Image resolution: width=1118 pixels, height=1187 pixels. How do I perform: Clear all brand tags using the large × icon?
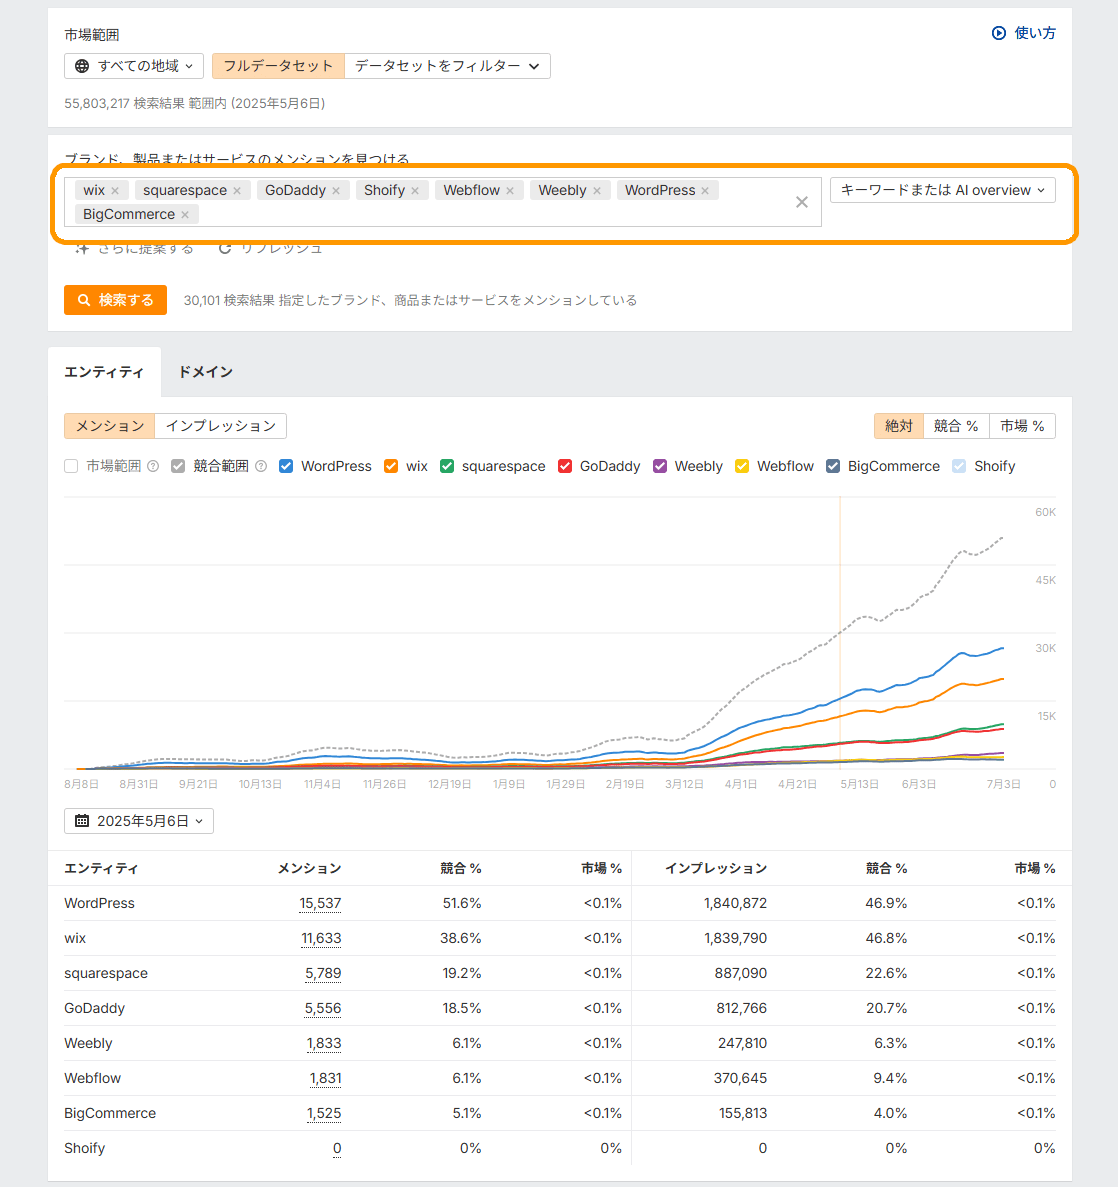click(801, 202)
